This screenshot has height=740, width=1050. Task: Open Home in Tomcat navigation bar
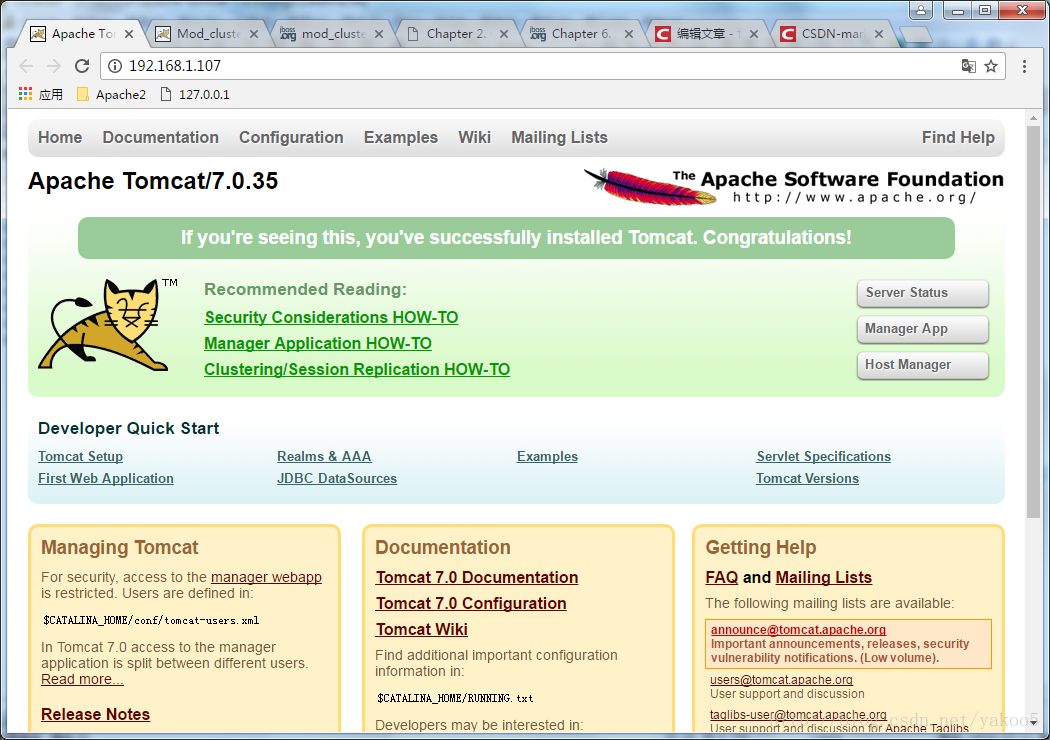click(60, 137)
